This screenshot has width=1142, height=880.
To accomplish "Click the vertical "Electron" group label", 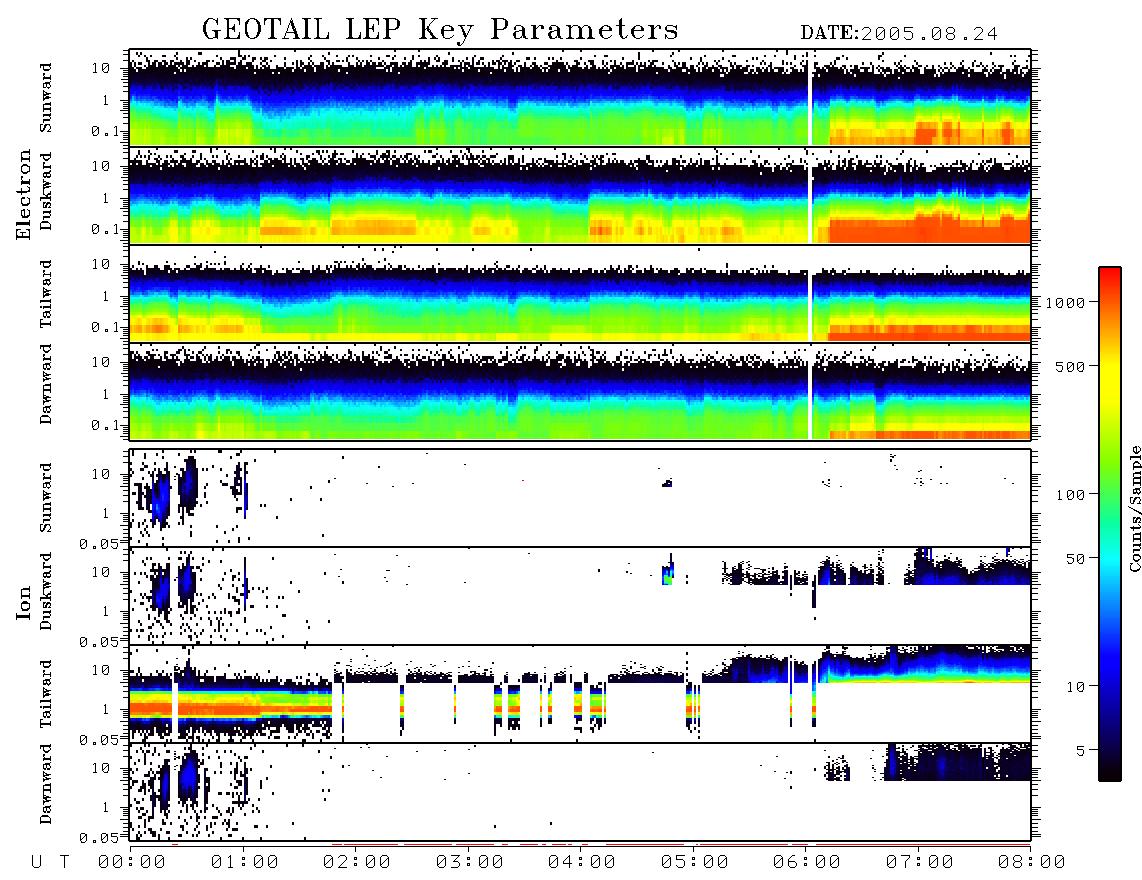I will (24, 194).
